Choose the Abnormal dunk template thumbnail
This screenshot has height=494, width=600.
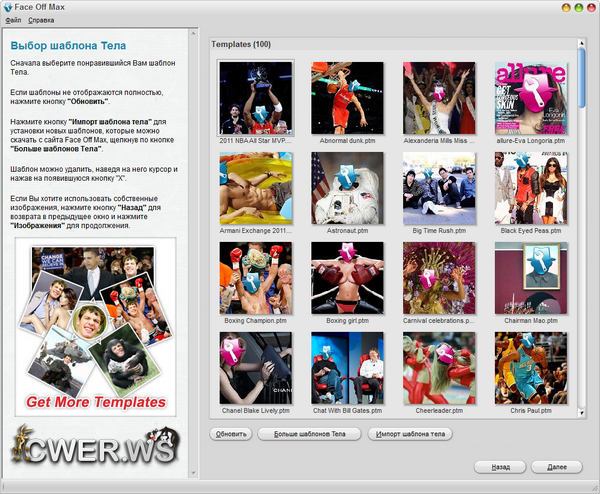(347, 98)
